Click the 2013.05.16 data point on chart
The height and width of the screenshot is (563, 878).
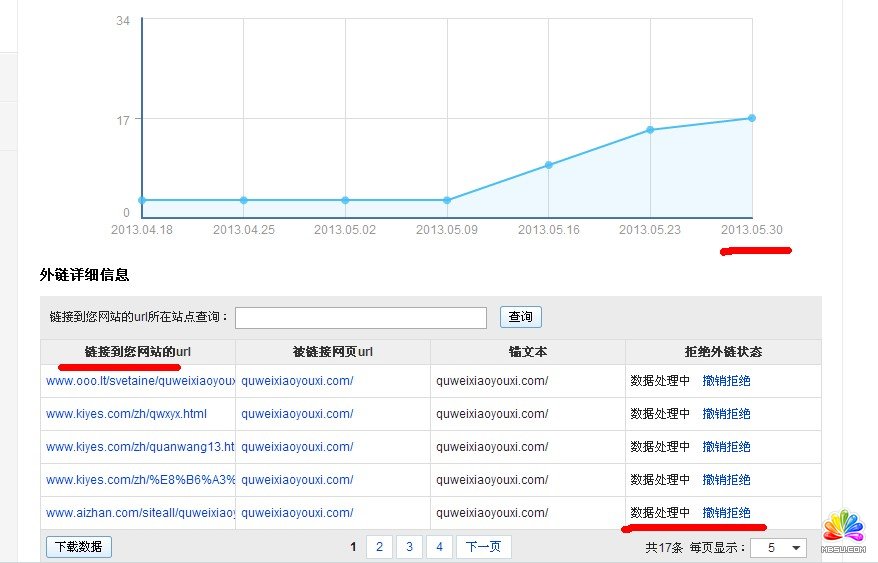tap(548, 165)
